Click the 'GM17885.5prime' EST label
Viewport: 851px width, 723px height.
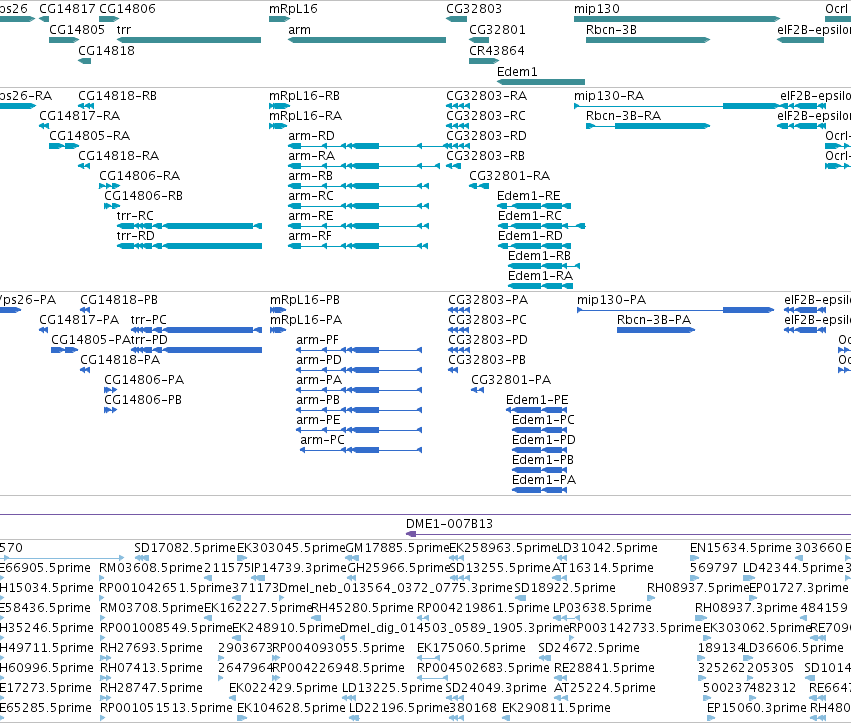pyautogui.click(x=397, y=548)
